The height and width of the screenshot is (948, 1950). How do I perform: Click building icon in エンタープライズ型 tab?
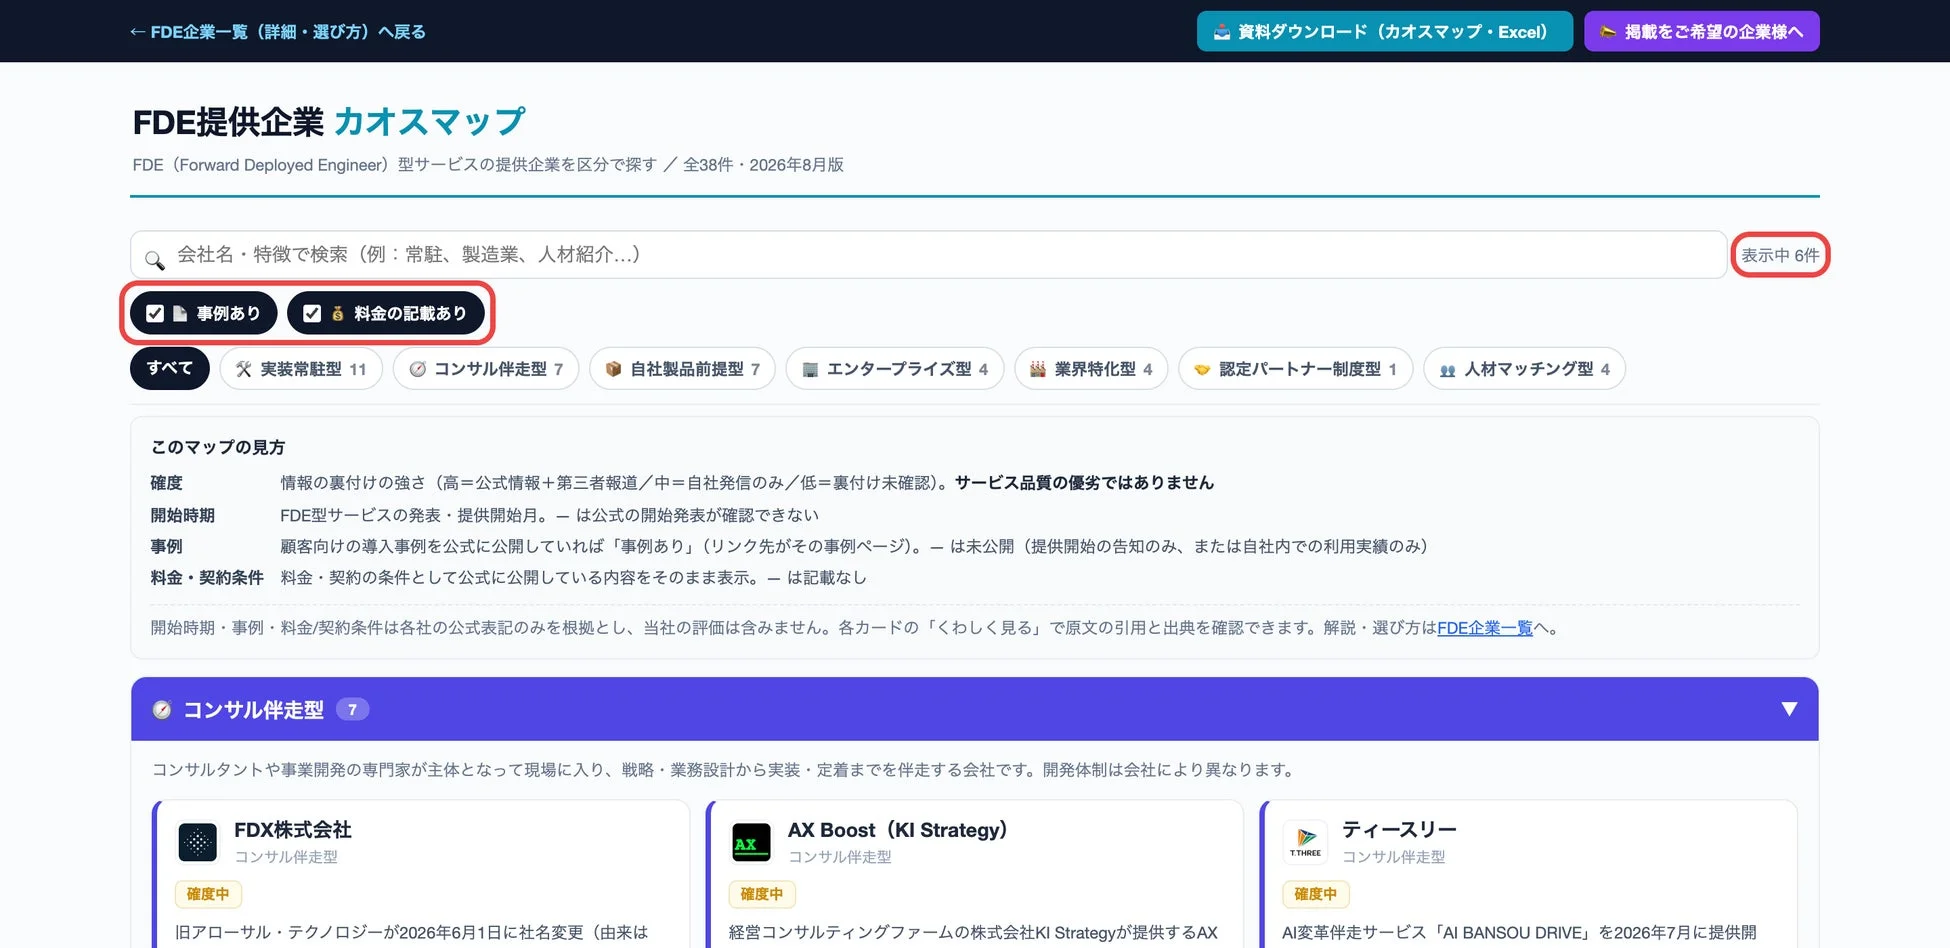[x=810, y=369]
